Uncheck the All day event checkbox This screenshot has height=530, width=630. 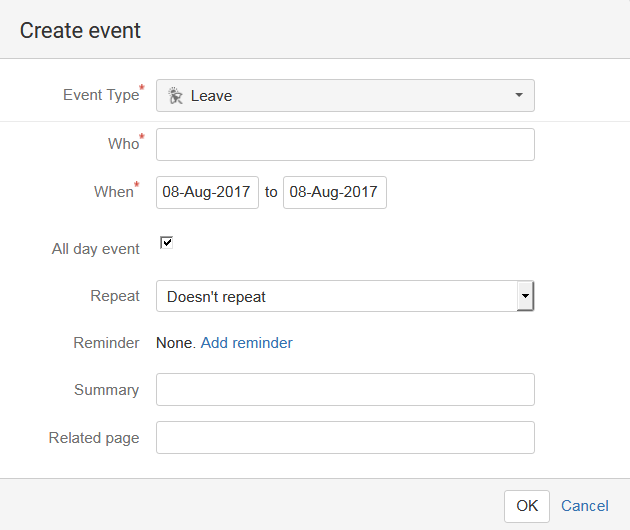[x=166, y=243]
